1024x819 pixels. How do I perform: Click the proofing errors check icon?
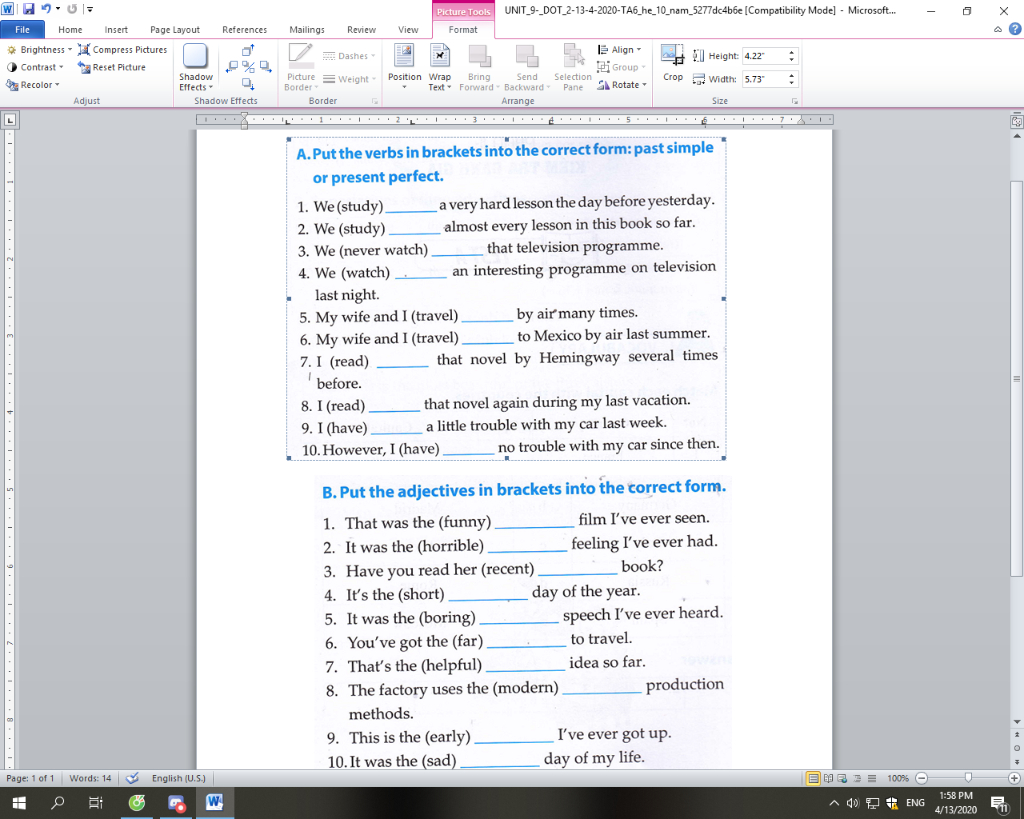(x=133, y=778)
